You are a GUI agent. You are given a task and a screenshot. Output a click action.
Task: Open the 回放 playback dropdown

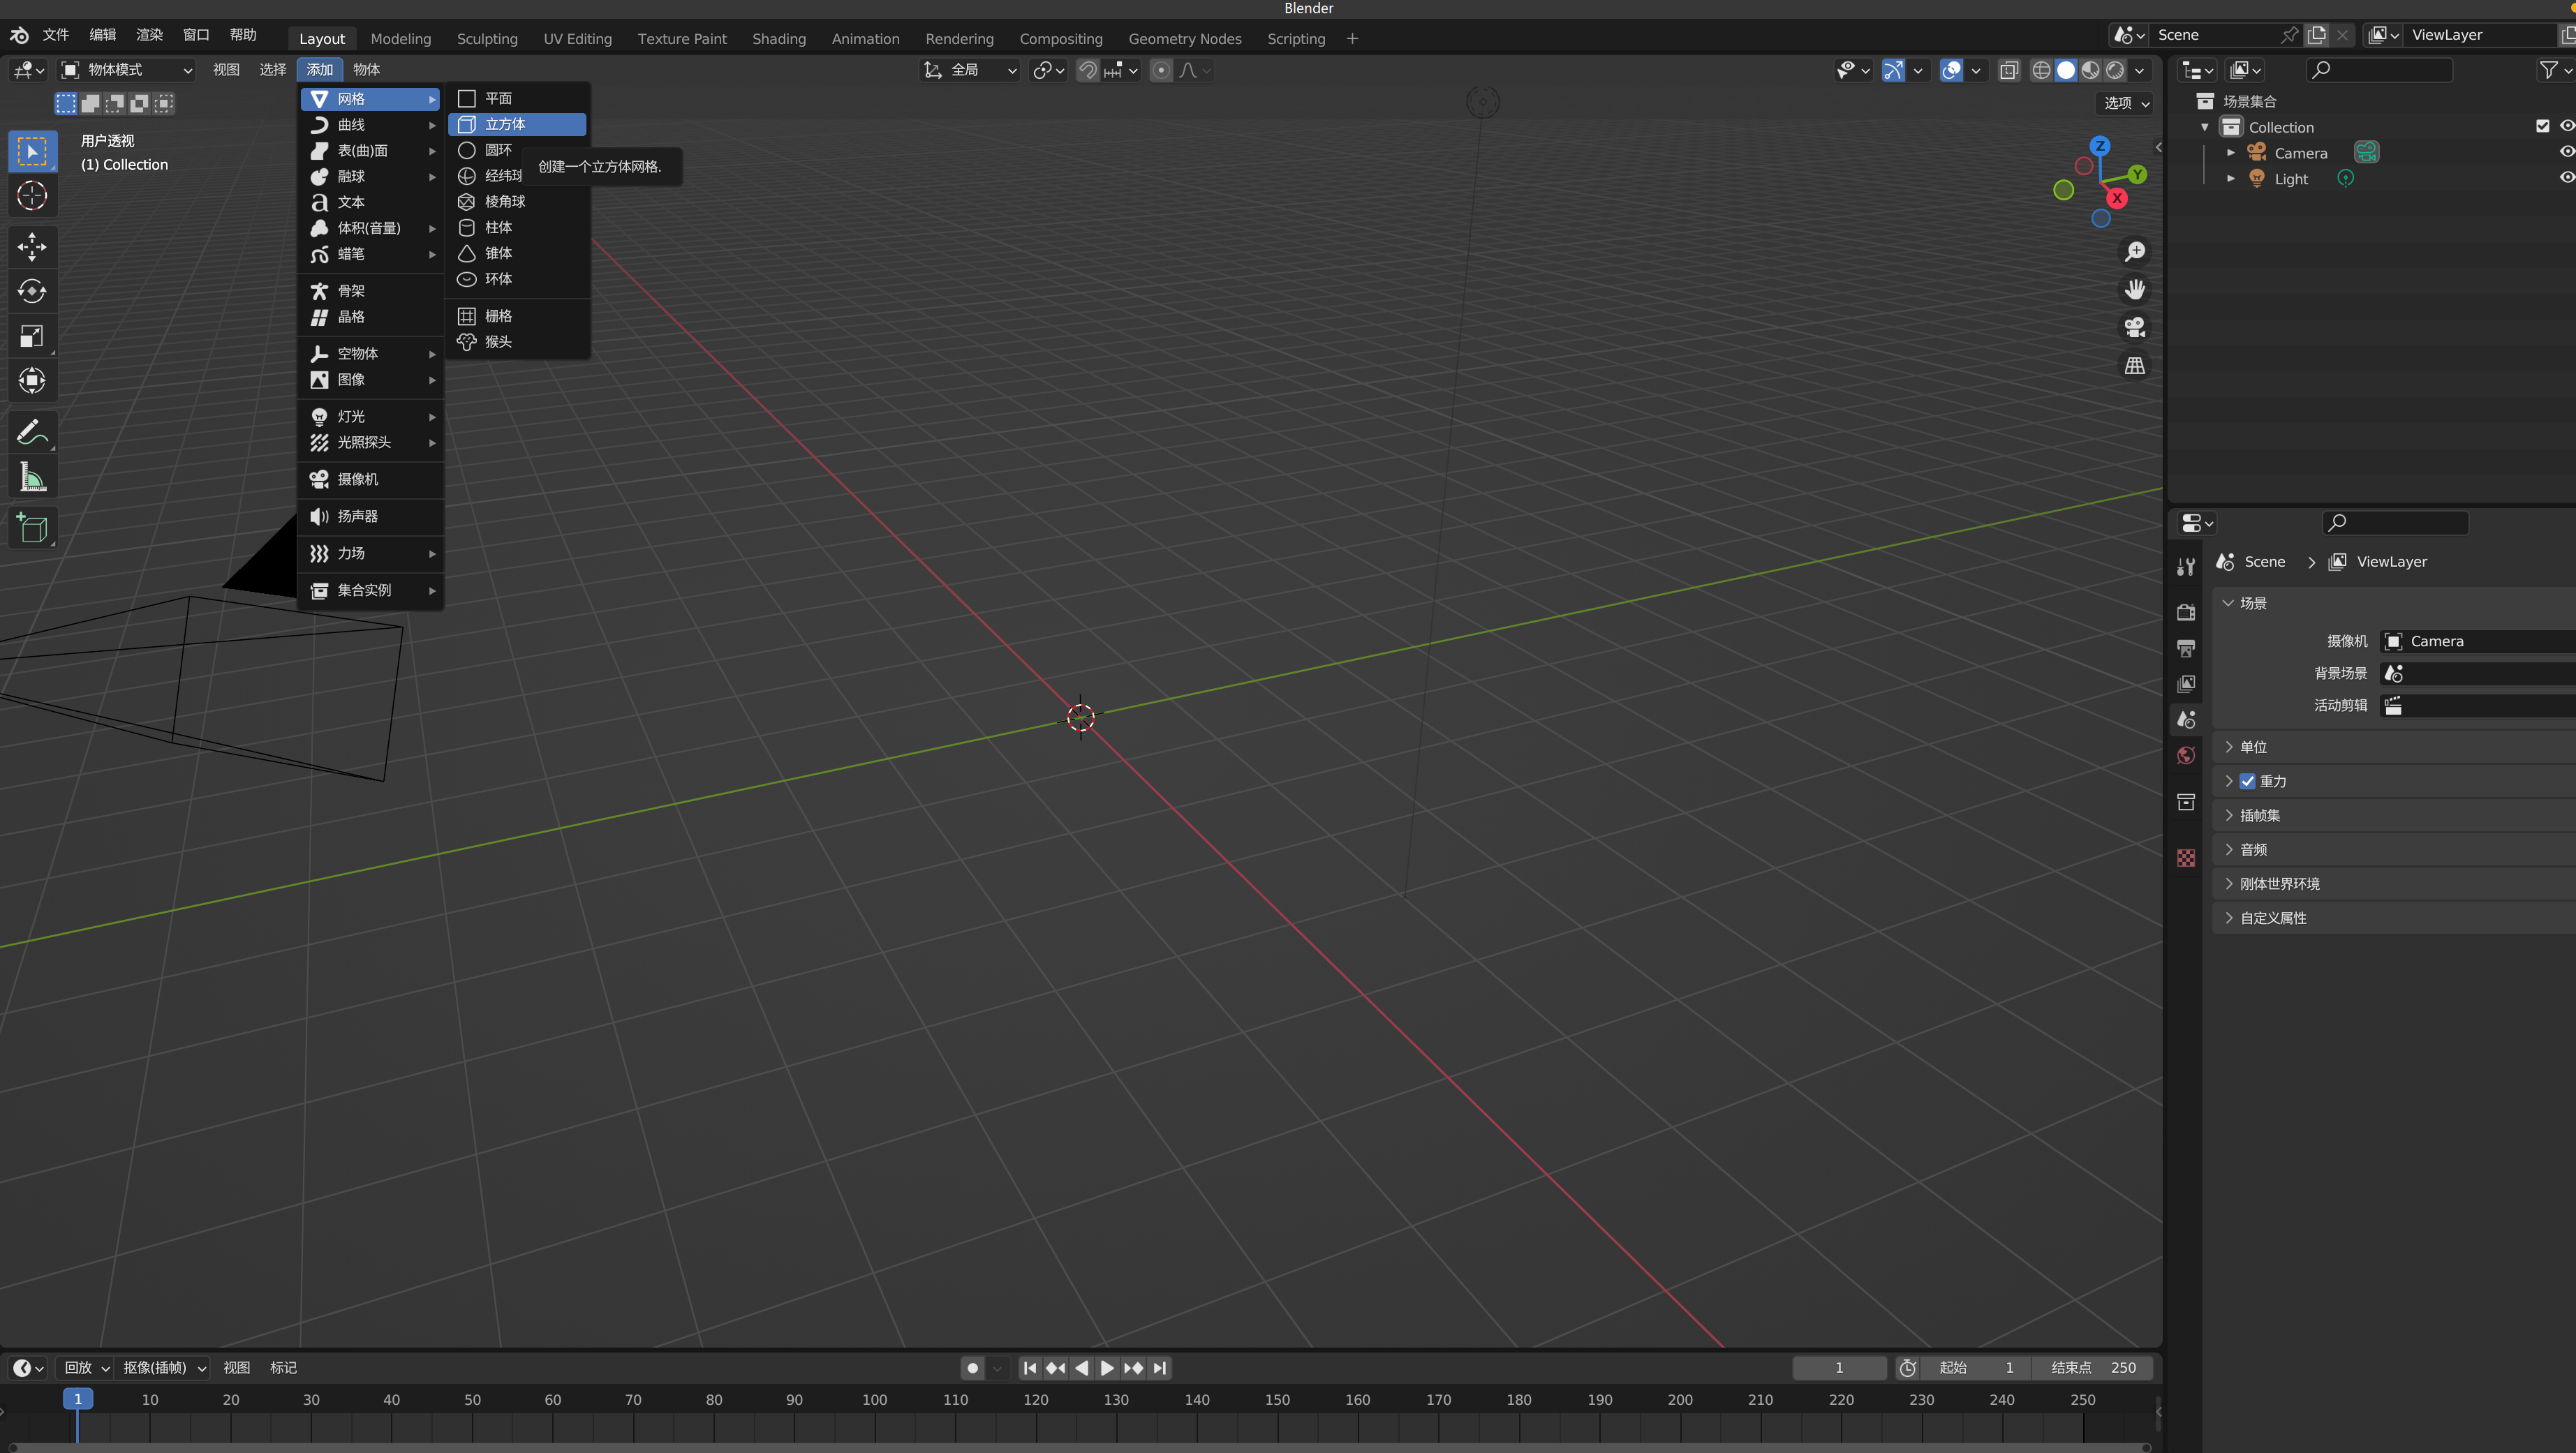[86, 1368]
